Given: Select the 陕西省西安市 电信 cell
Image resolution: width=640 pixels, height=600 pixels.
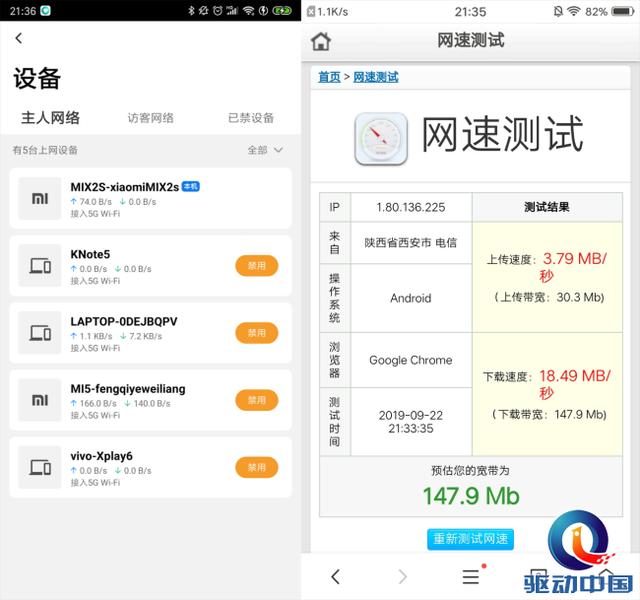Looking at the screenshot, I should [411, 243].
